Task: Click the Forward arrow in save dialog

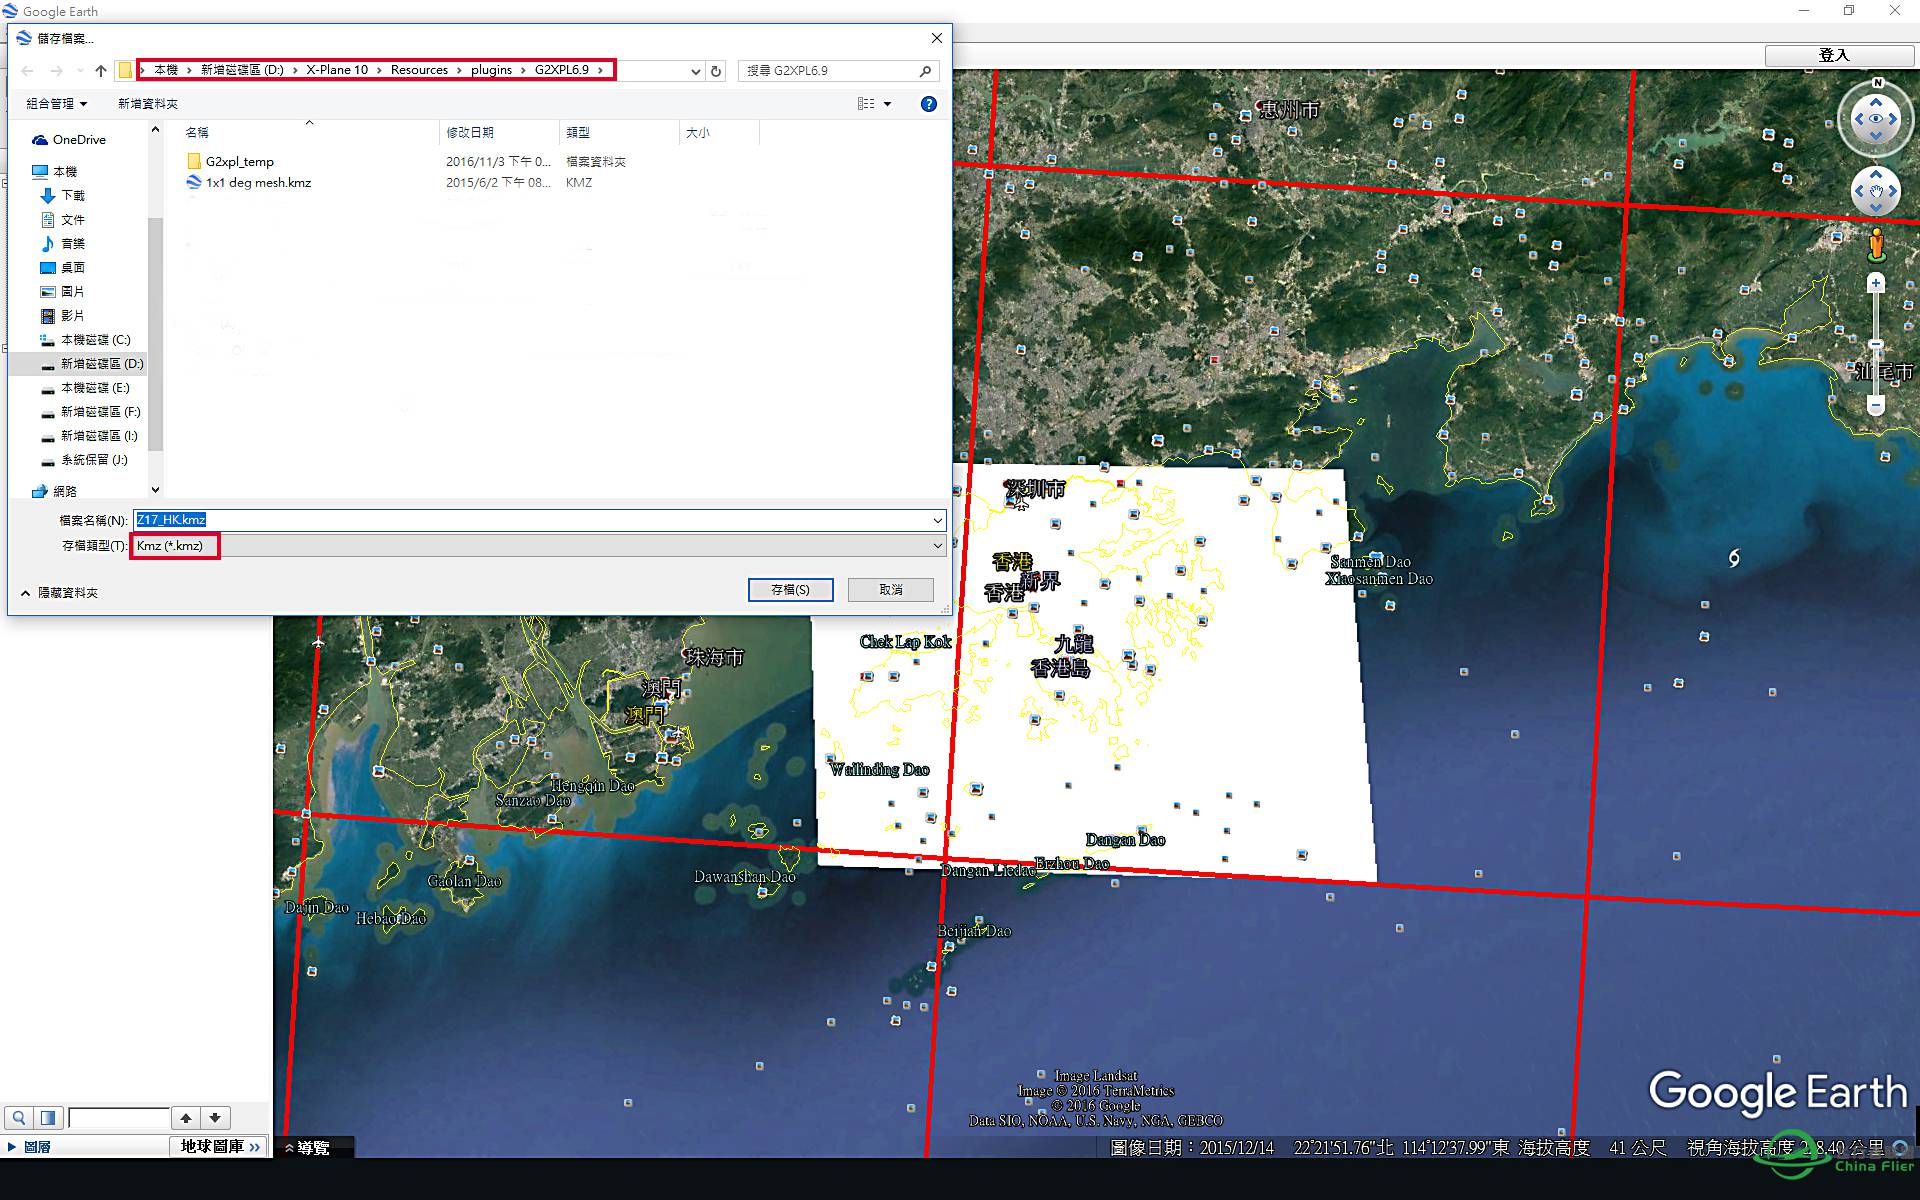Action: click(57, 71)
